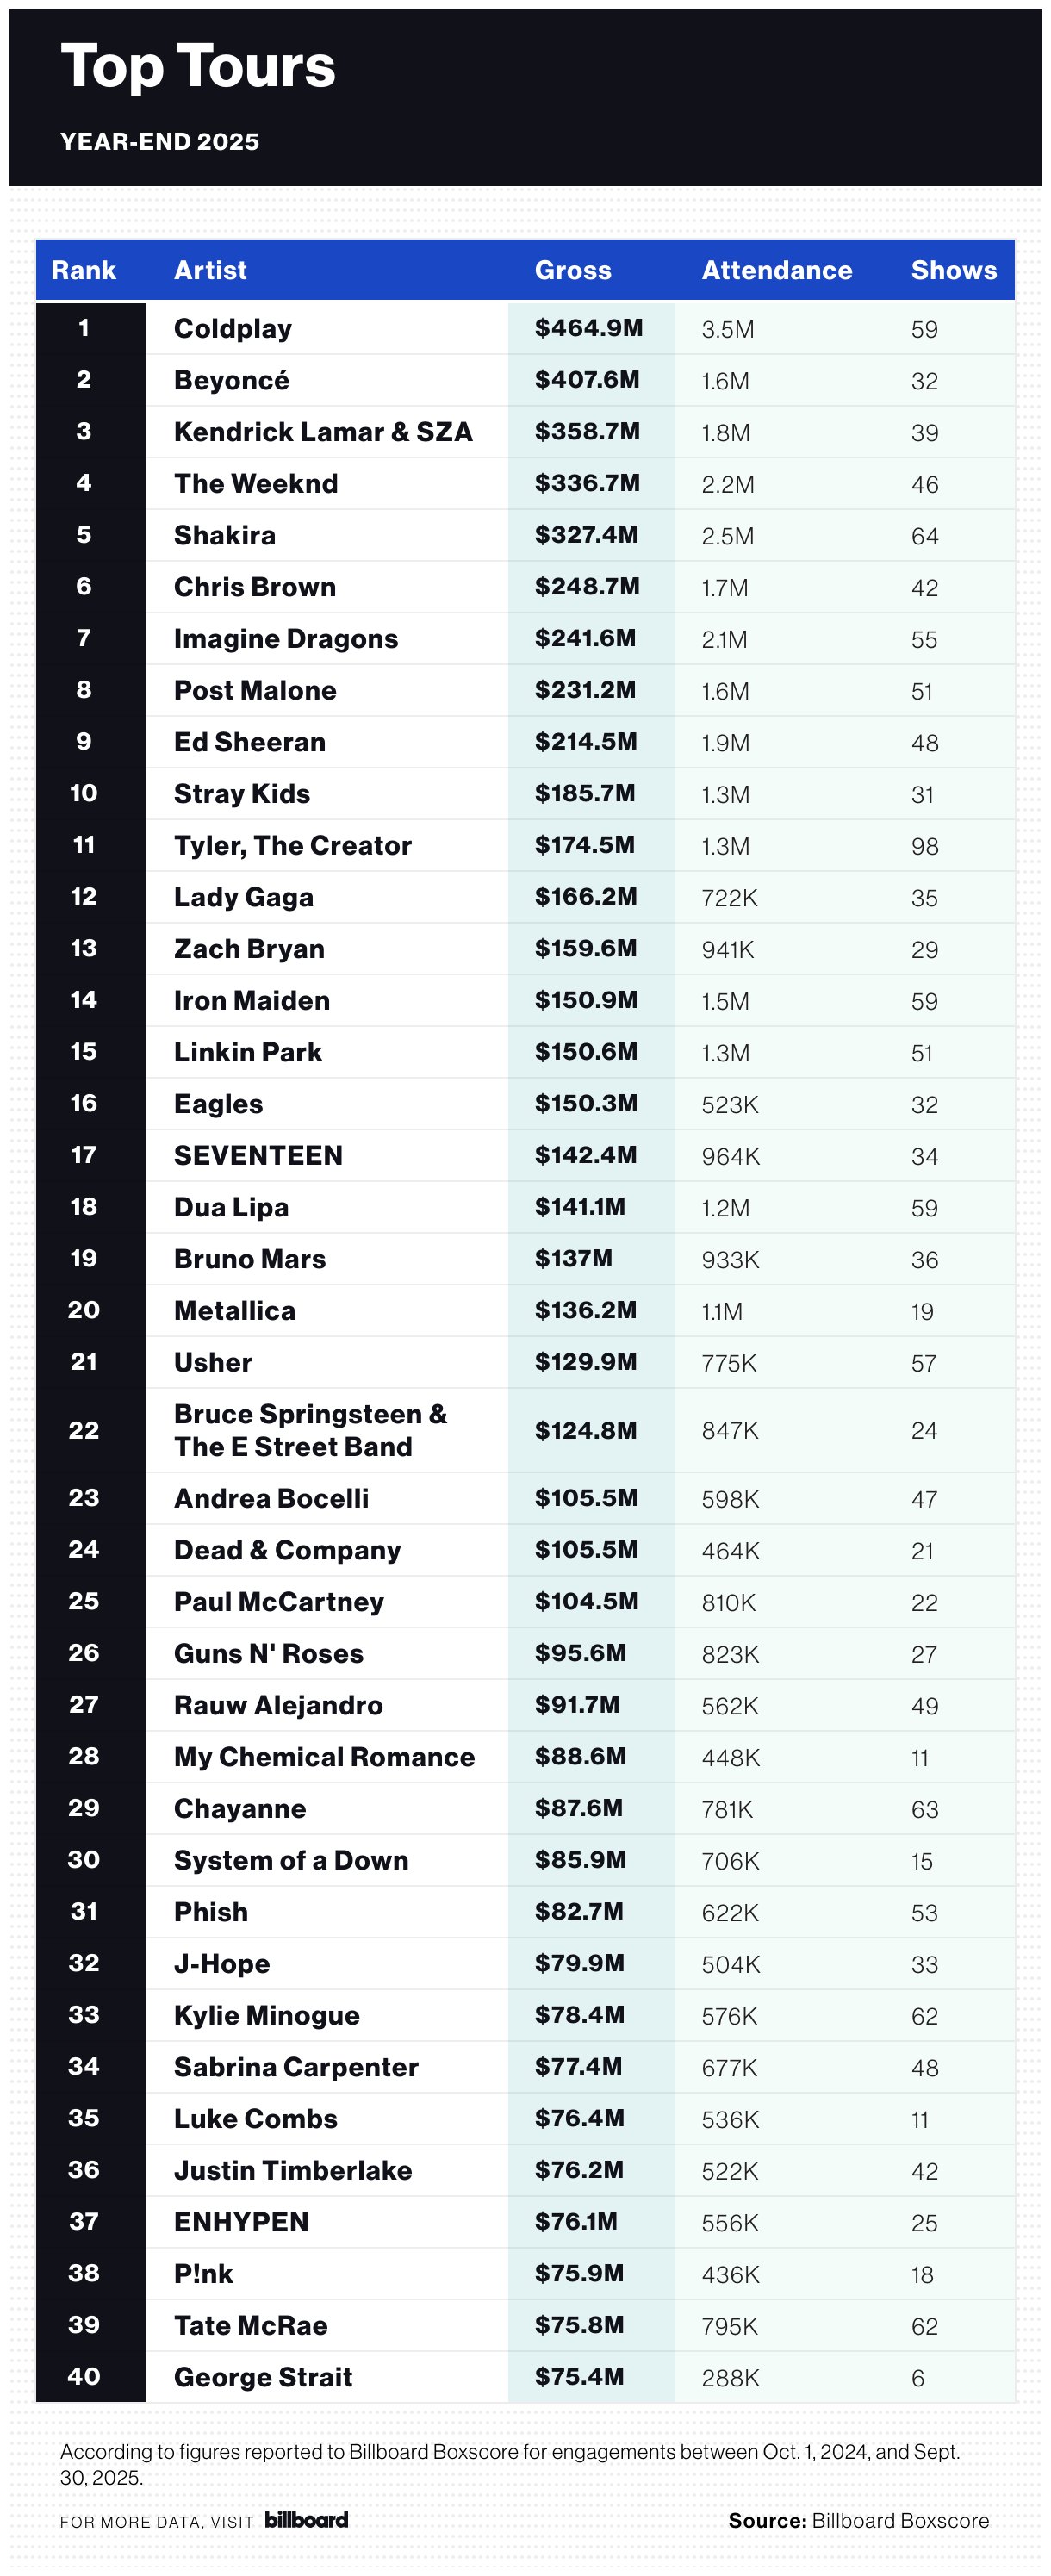Click Bruce Springsteen & The E Street Band
This screenshot has width=1051, height=2576.
310,1430
